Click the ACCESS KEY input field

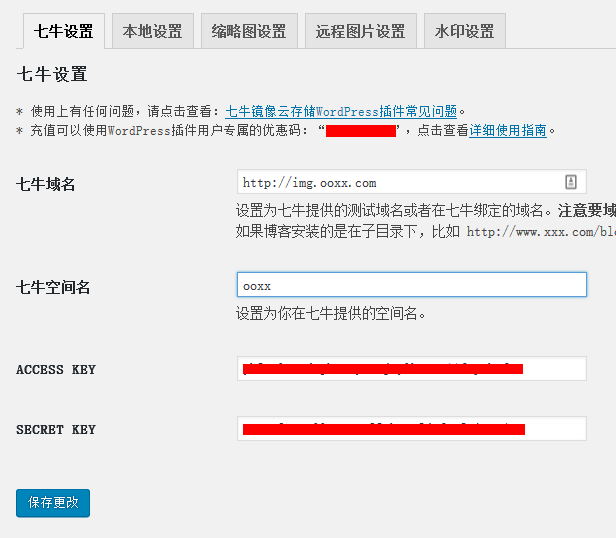click(x=411, y=369)
